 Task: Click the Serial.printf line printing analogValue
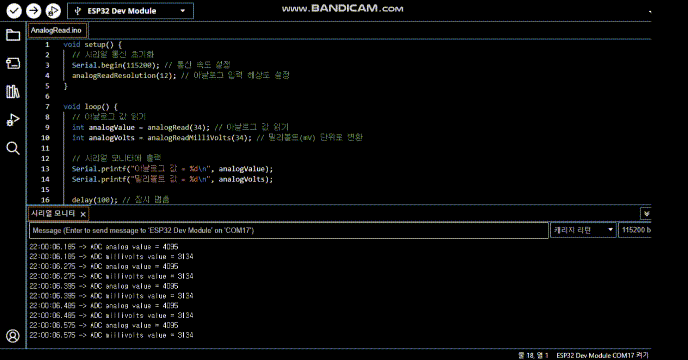(x=172, y=169)
